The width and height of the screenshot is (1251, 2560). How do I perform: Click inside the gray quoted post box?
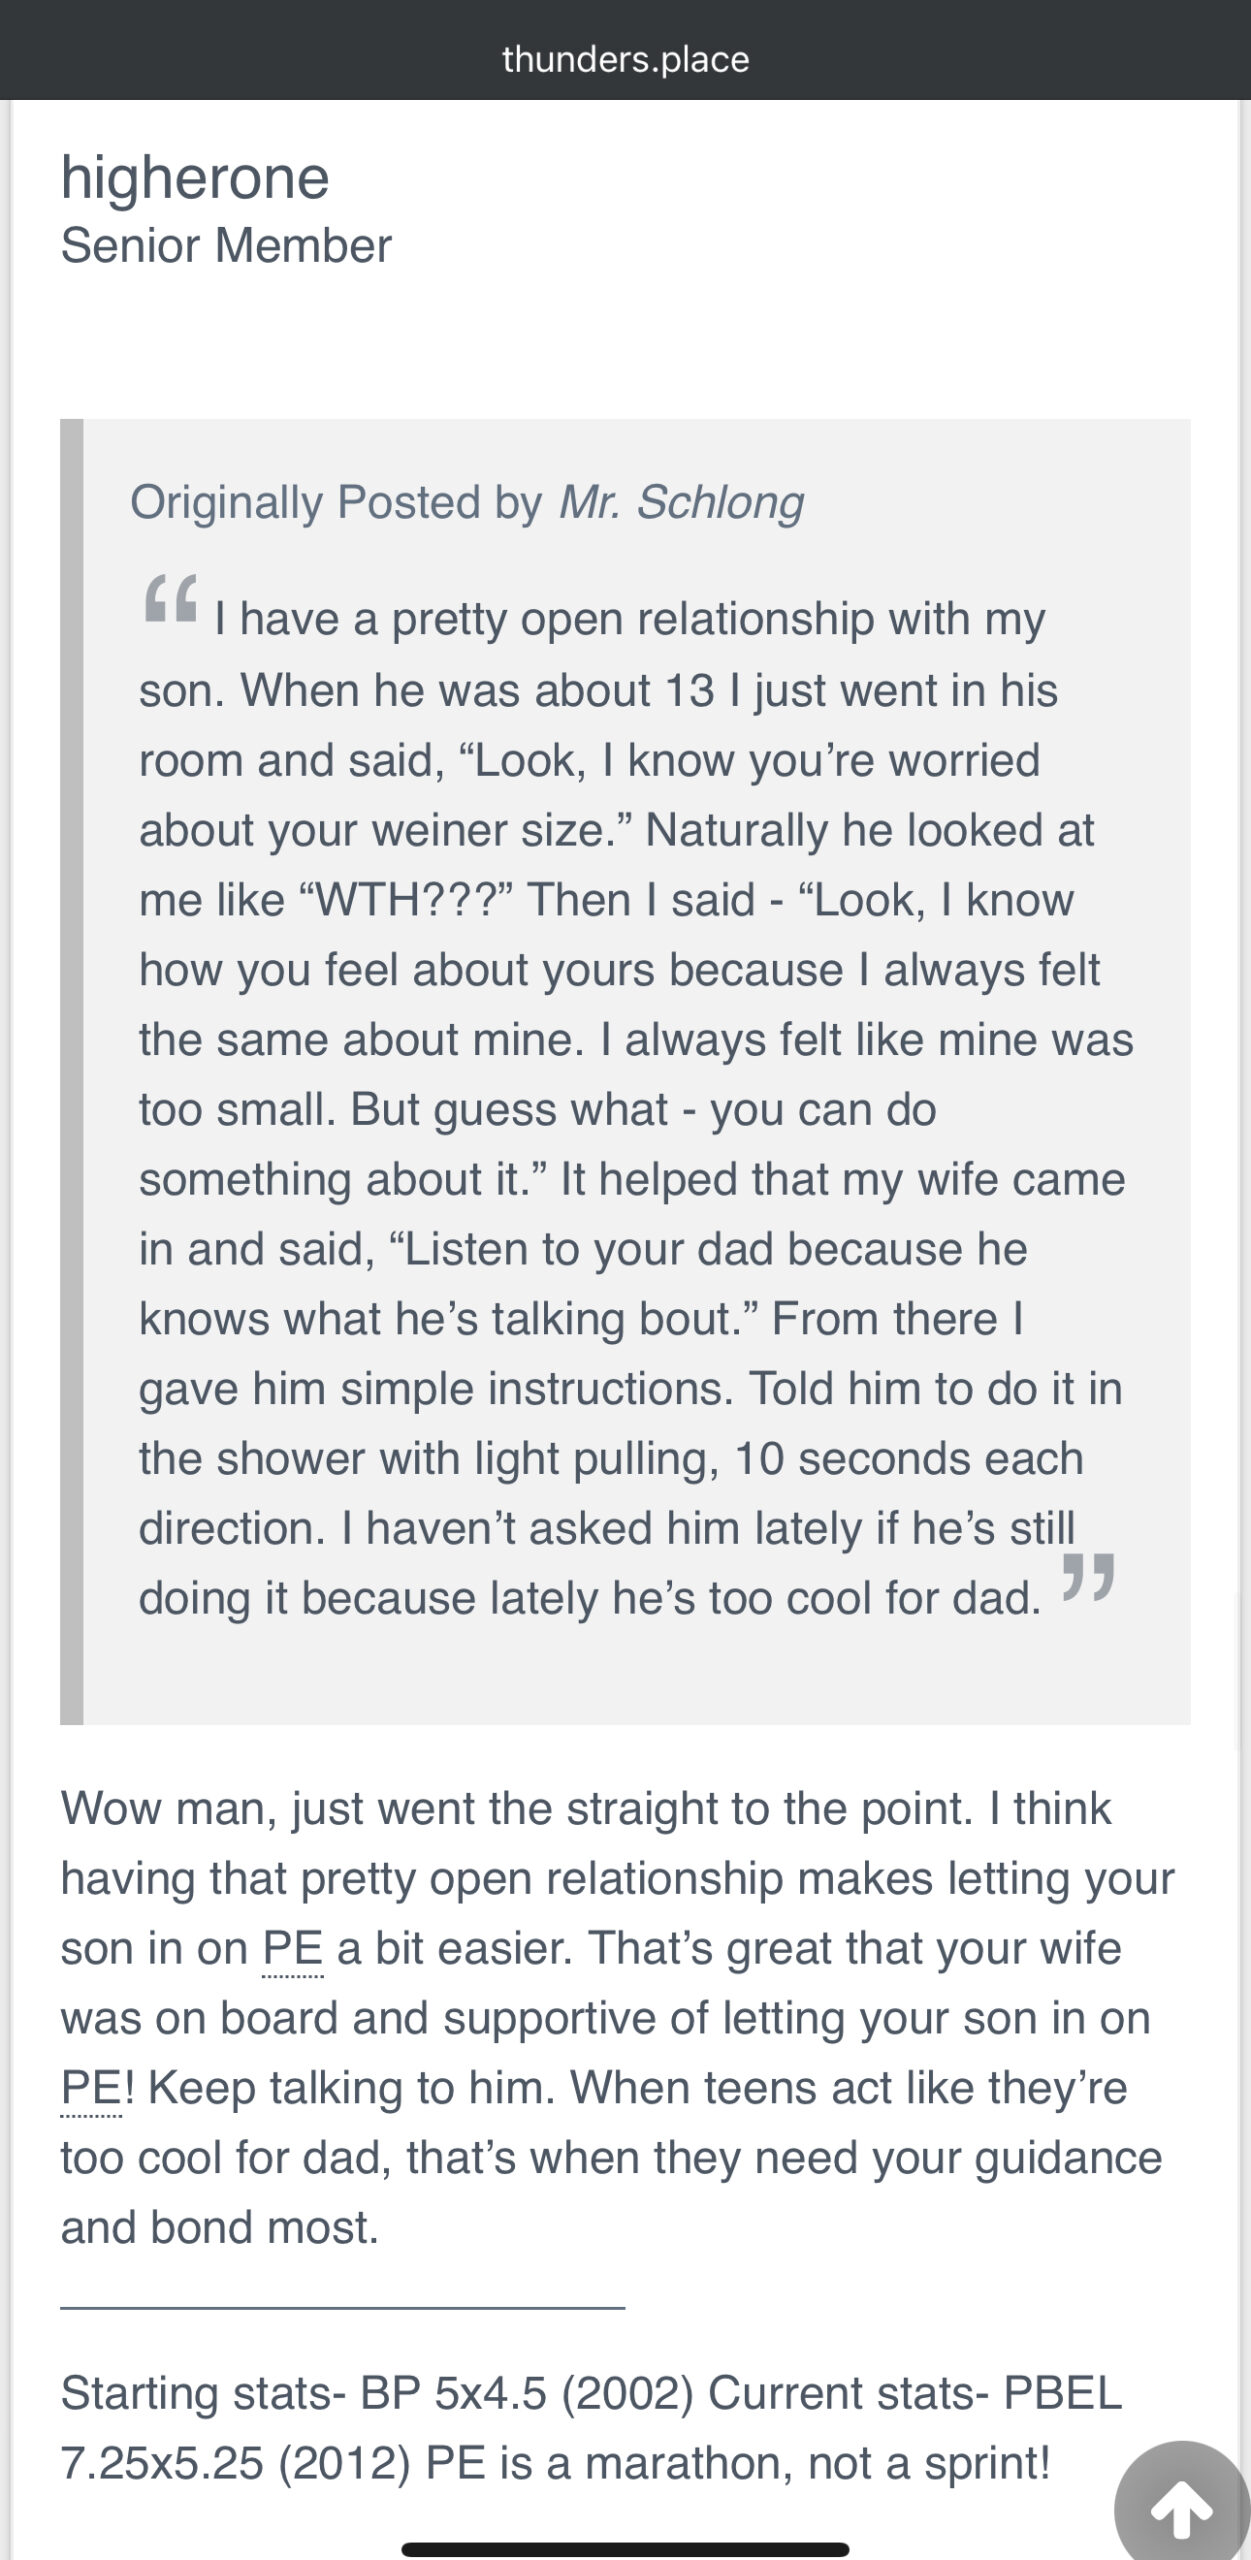(636, 1071)
